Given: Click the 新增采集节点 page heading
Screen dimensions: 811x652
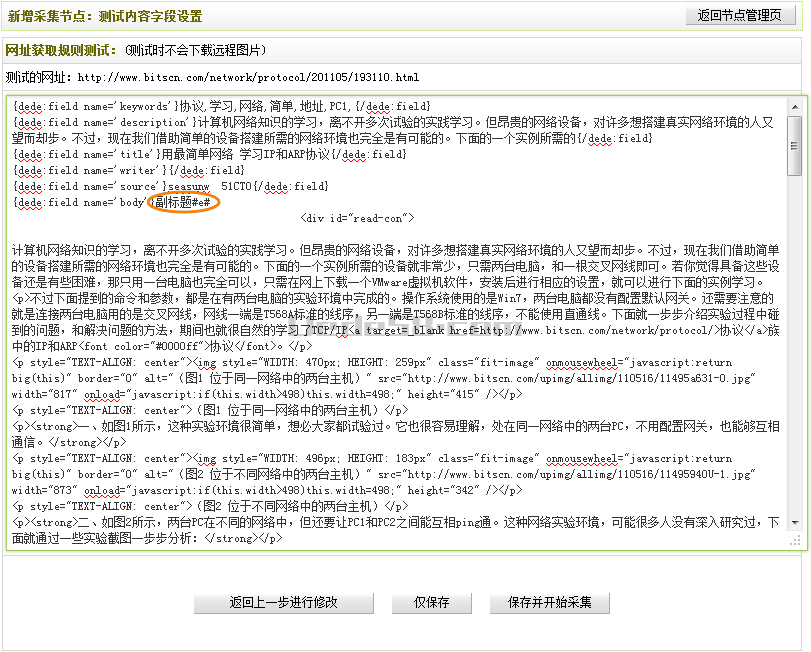Looking at the screenshot, I should click(x=105, y=16).
